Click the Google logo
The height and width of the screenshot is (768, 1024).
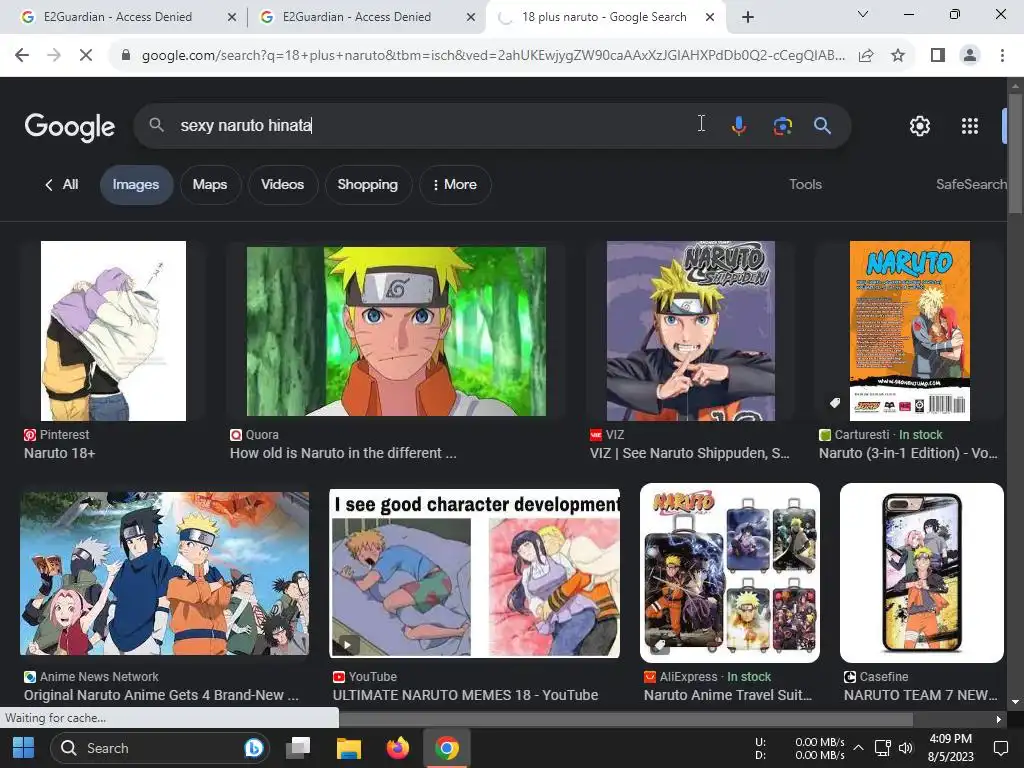coord(70,126)
